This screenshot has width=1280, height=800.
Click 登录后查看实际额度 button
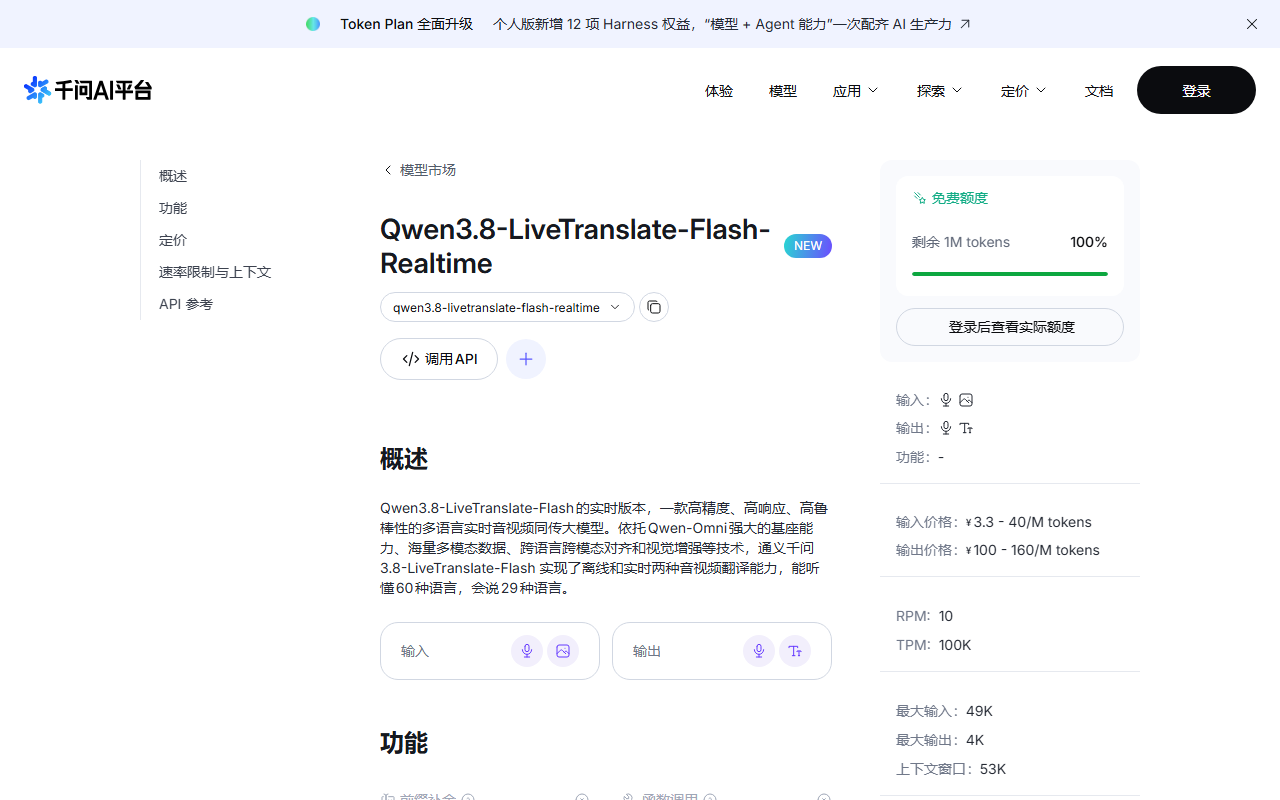pos(1010,327)
